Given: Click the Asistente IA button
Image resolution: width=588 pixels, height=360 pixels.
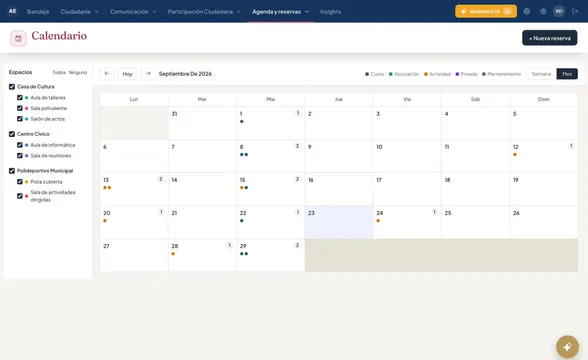Looking at the screenshot, I should pyautogui.click(x=486, y=11).
